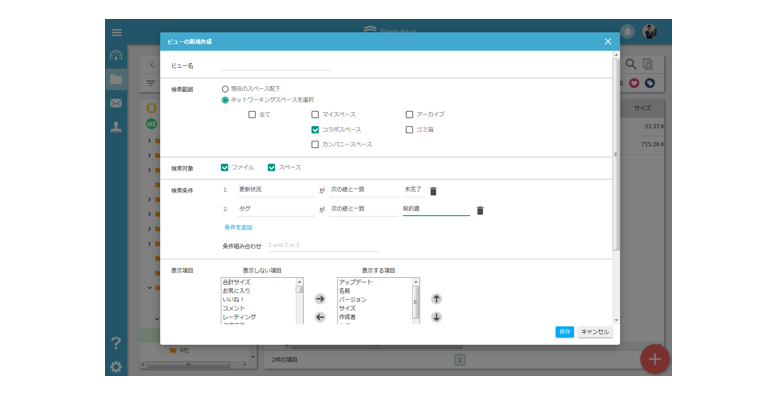
Task: Select アップデート in displayed items list
Action: (x=355, y=282)
